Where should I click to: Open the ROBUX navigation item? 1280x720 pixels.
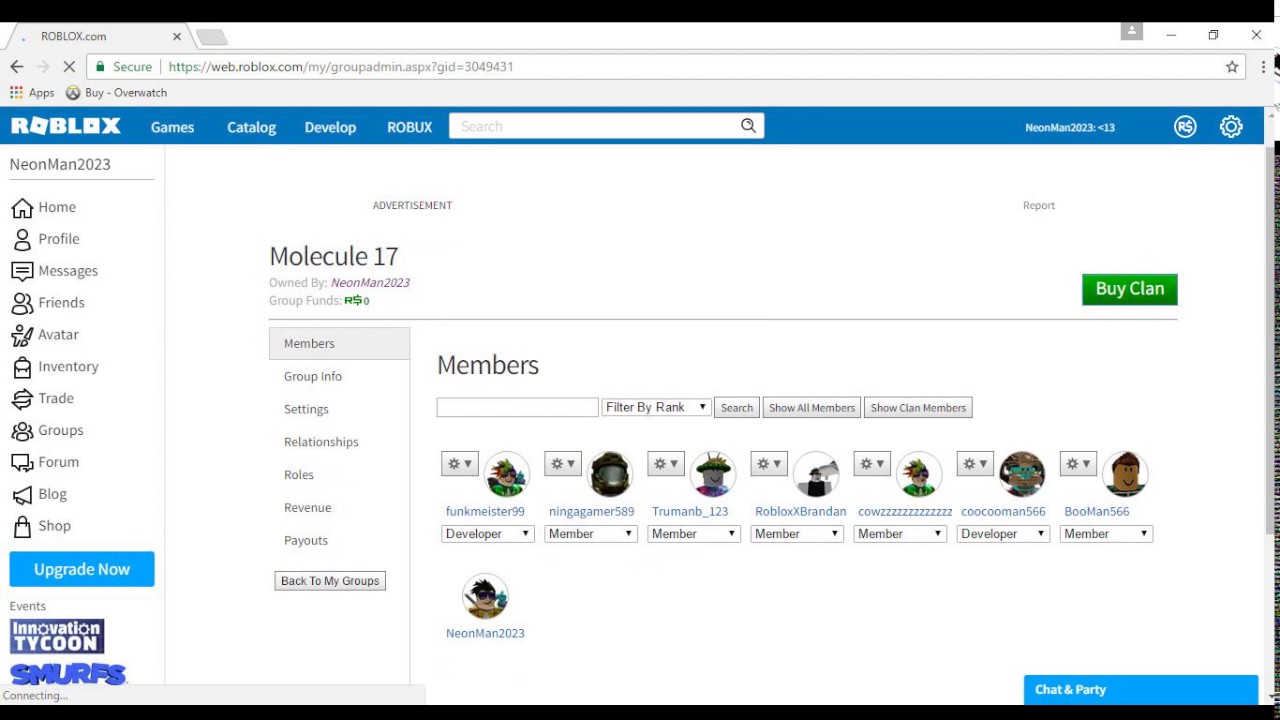[x=409, y=127]
